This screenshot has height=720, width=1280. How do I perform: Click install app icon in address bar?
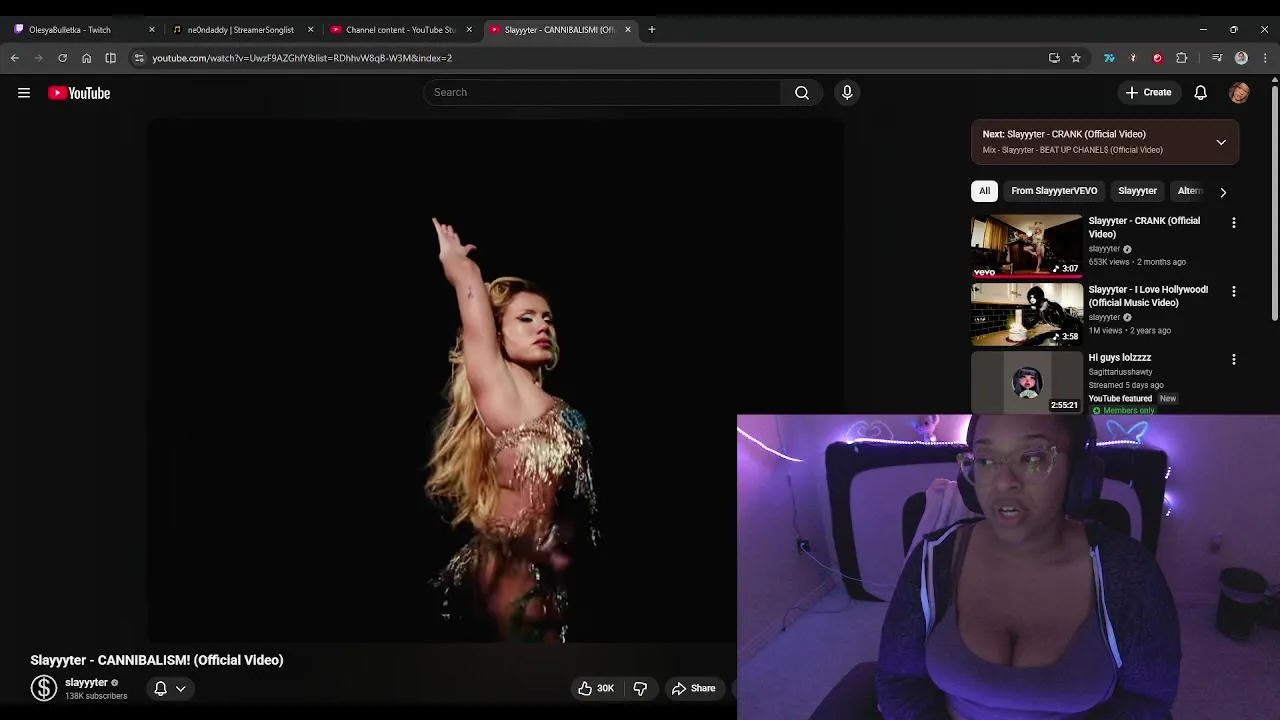[1054, 58]
